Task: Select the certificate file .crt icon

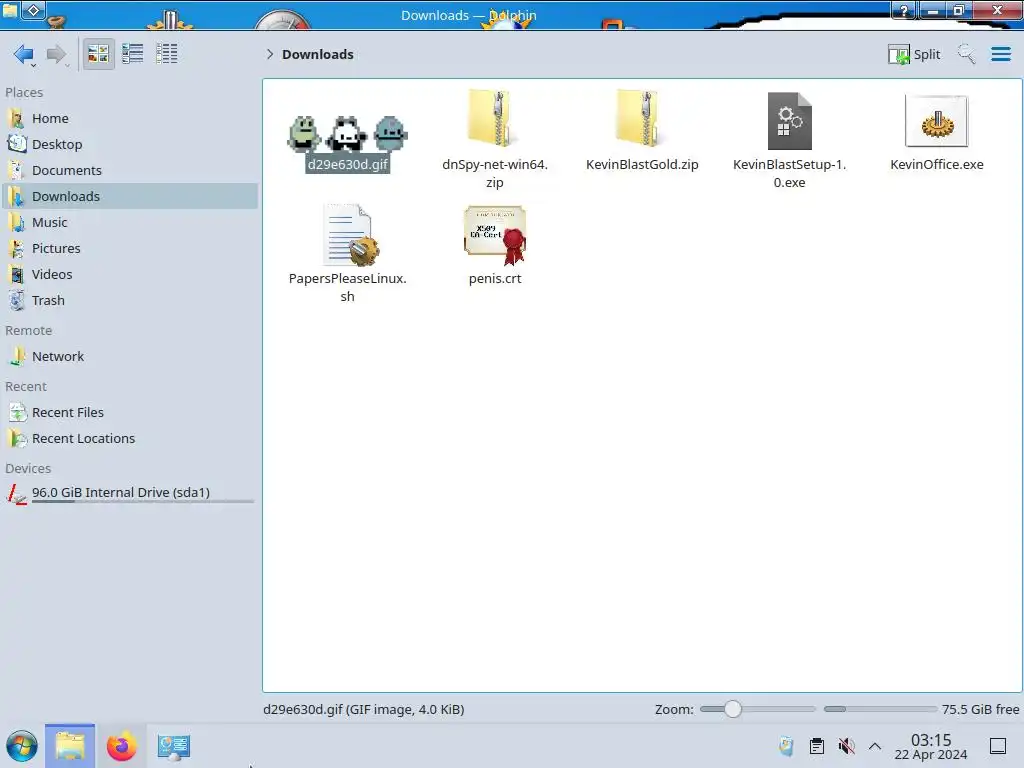Action: point(495,234)
